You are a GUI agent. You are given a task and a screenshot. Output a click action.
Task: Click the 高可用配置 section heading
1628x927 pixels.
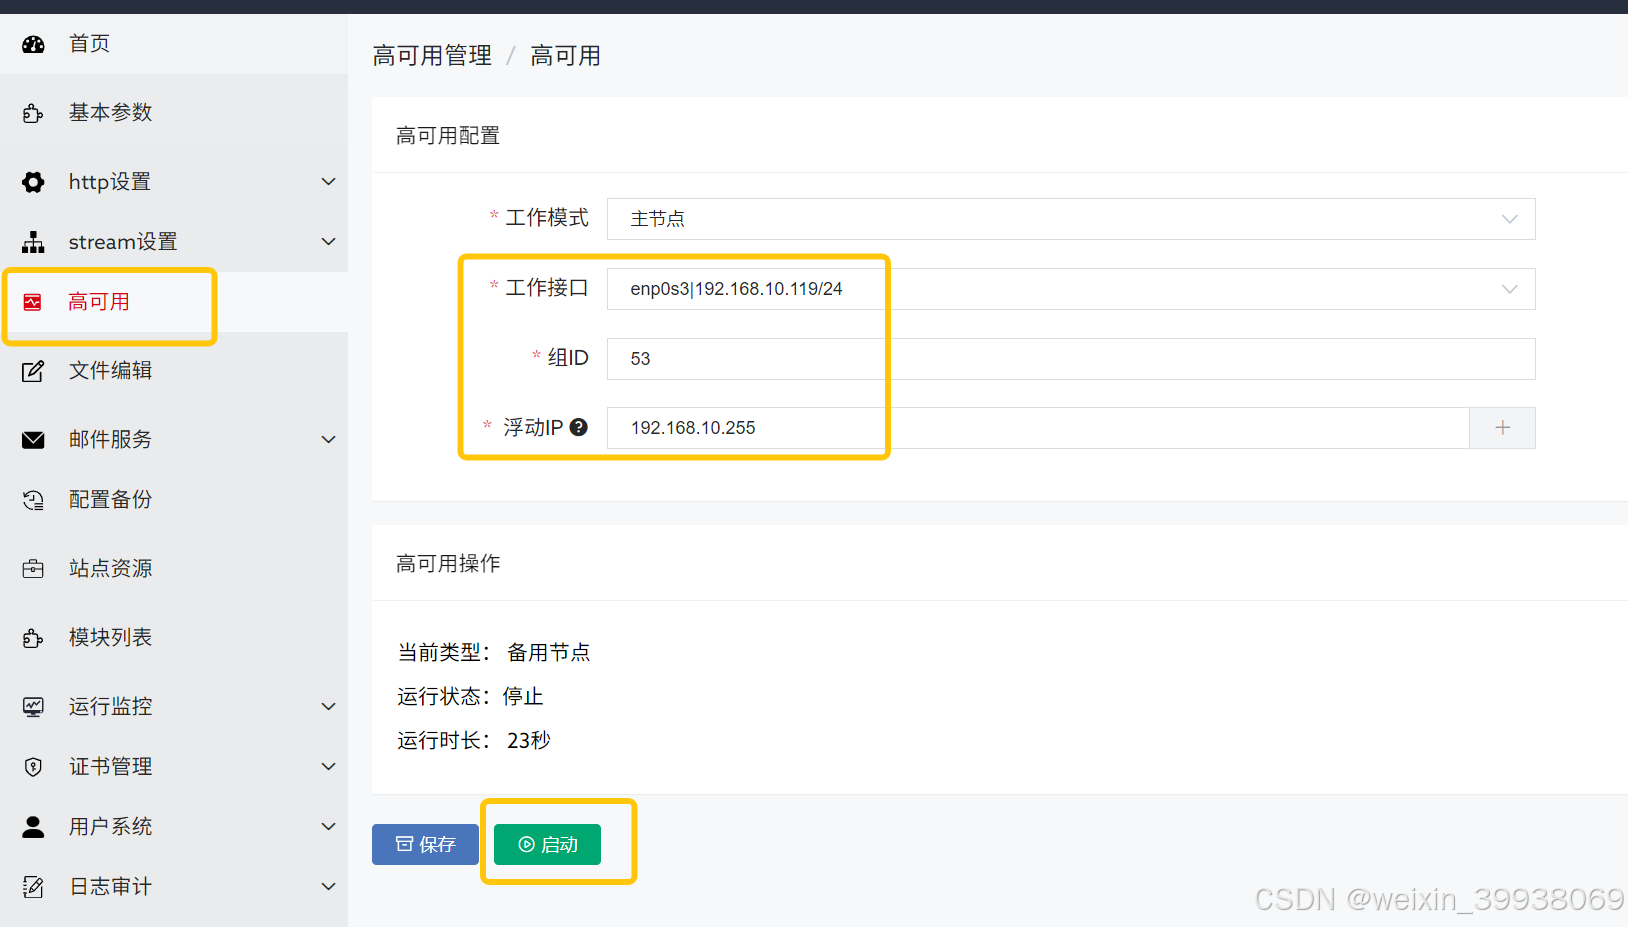pyautogui.click(x=448, y=136)
